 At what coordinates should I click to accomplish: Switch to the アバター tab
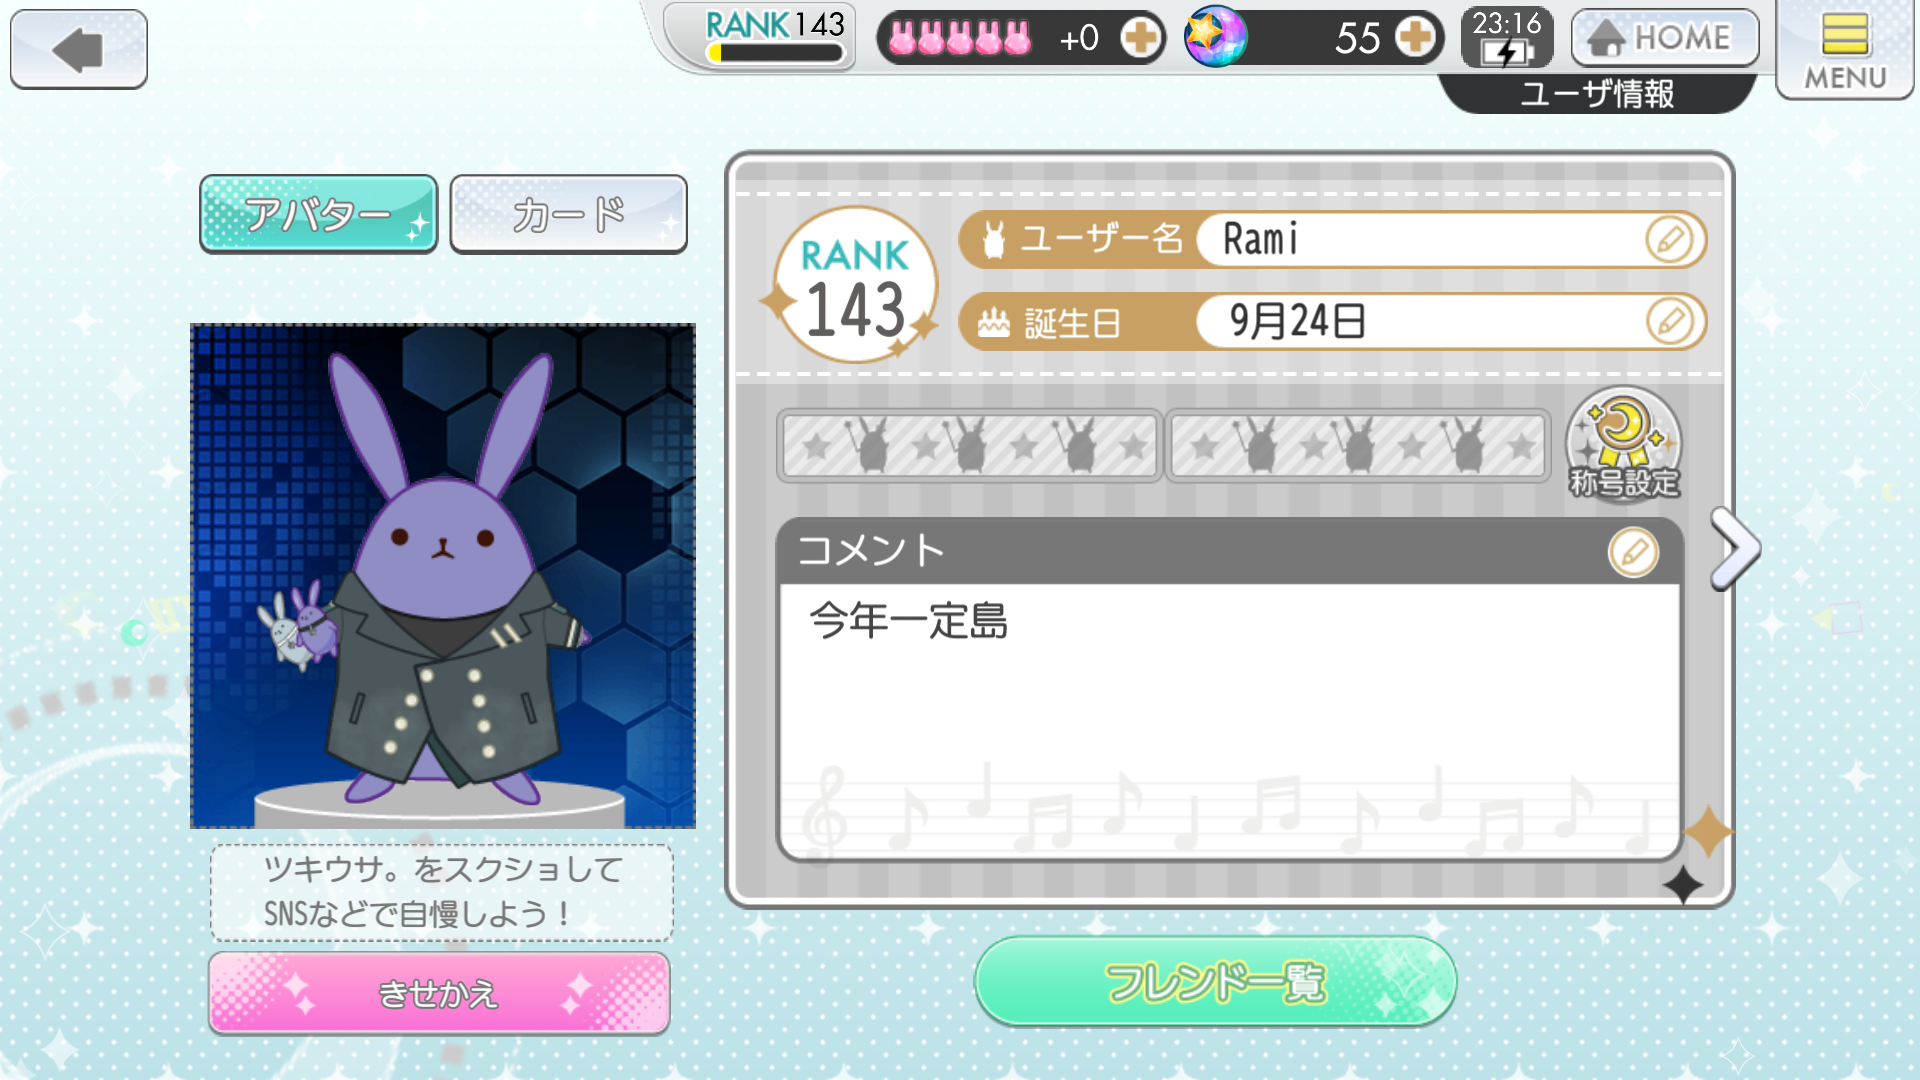coord(319,214)
